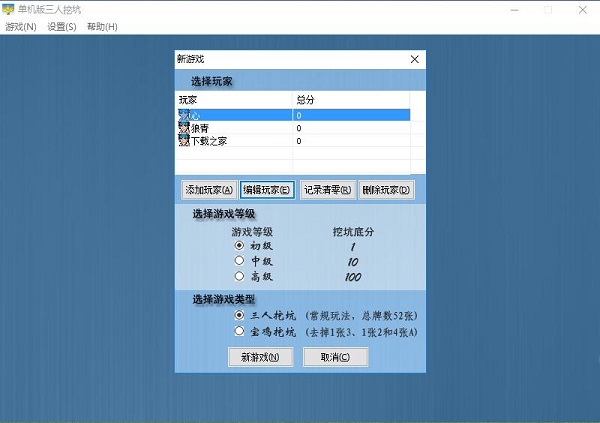Choose 三人挖坑 game type
600x423 pixels.
coord(239,315)
